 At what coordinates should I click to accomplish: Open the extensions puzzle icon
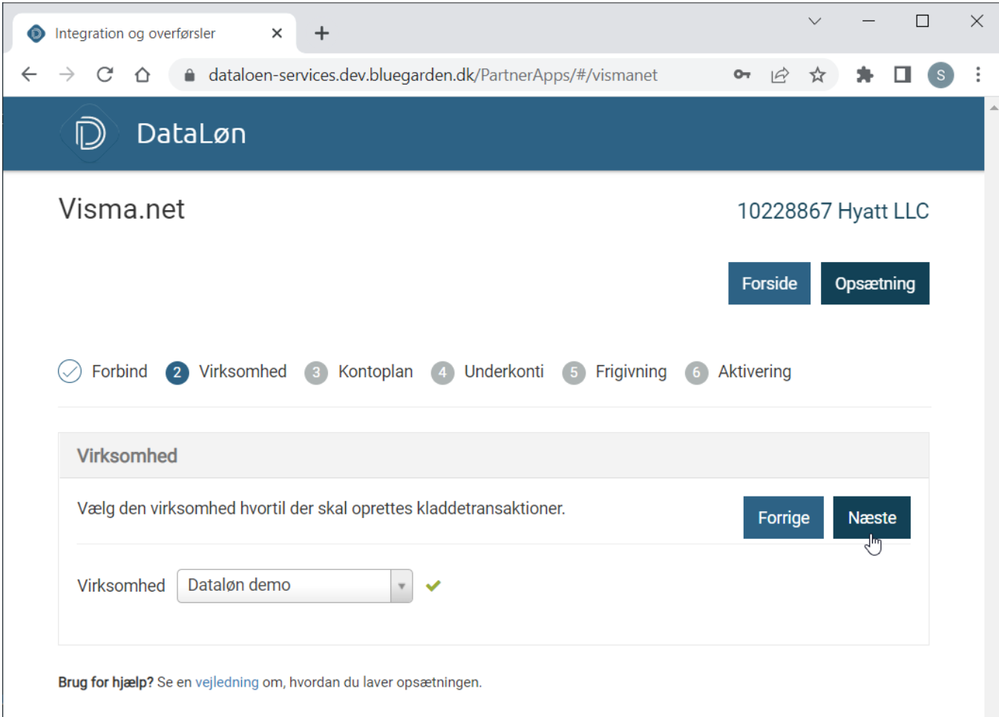pos(865,75)
